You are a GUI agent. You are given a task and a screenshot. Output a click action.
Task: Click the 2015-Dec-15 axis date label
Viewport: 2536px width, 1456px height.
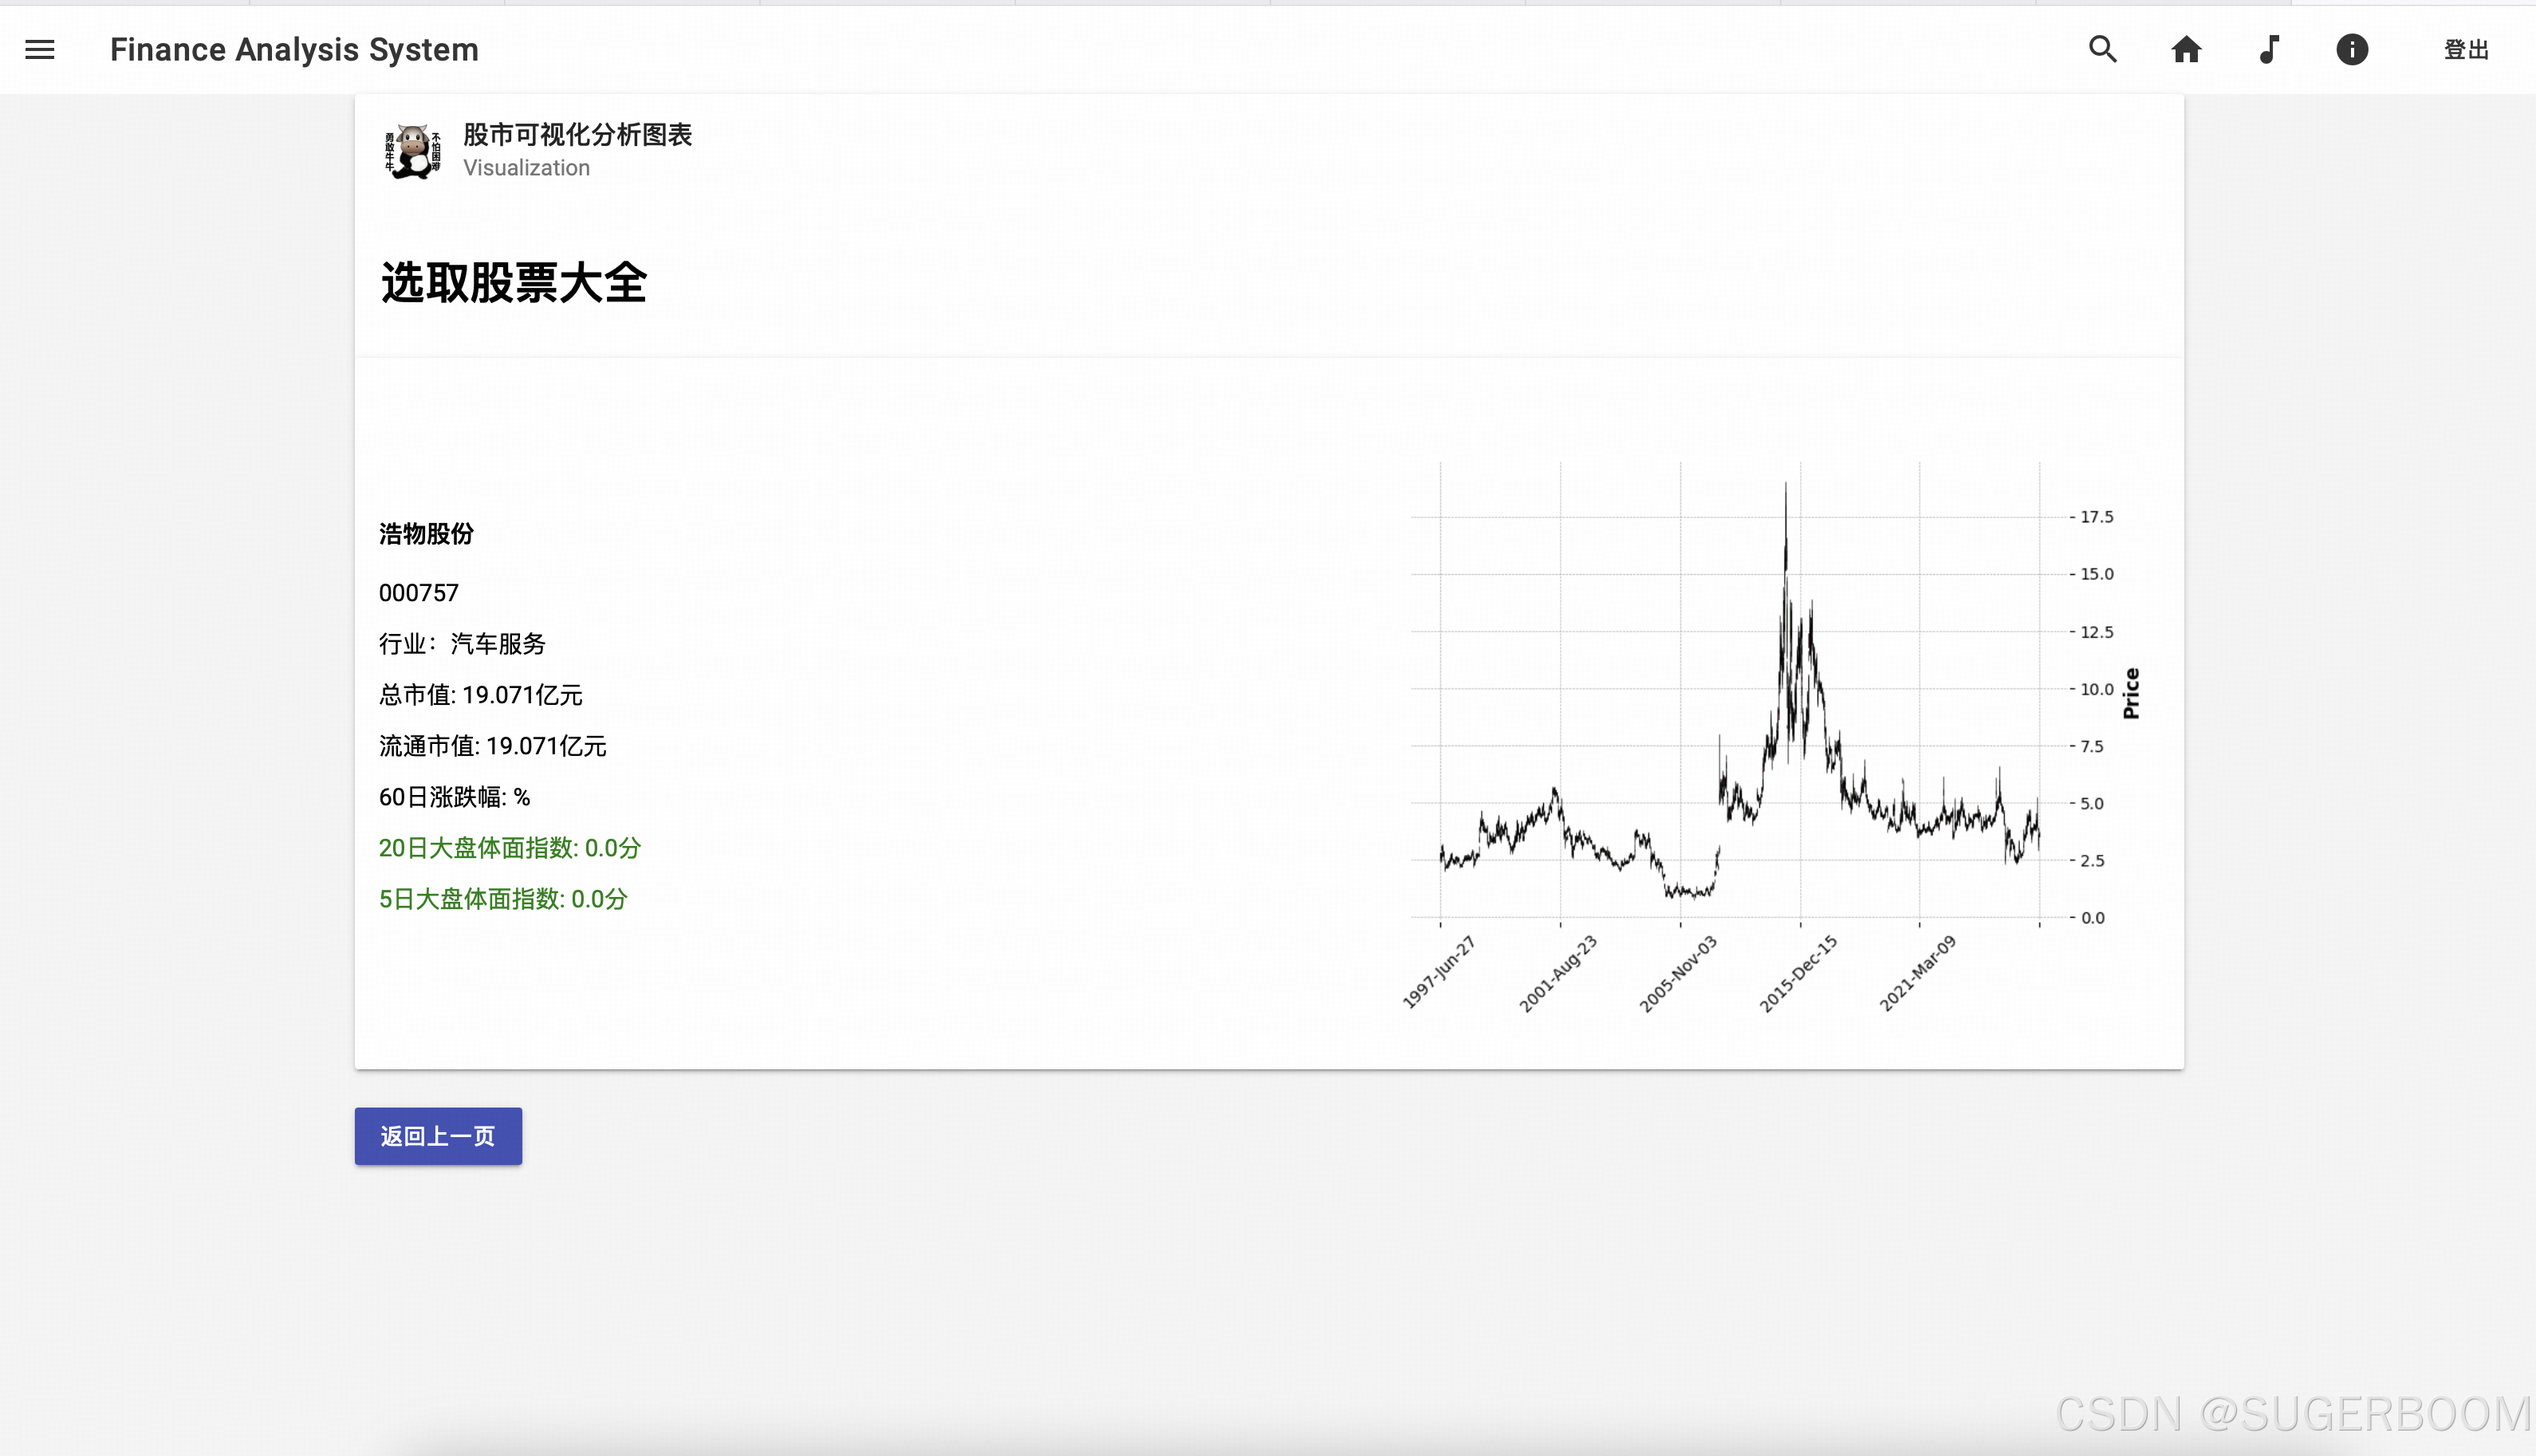tap(1798, 974)
